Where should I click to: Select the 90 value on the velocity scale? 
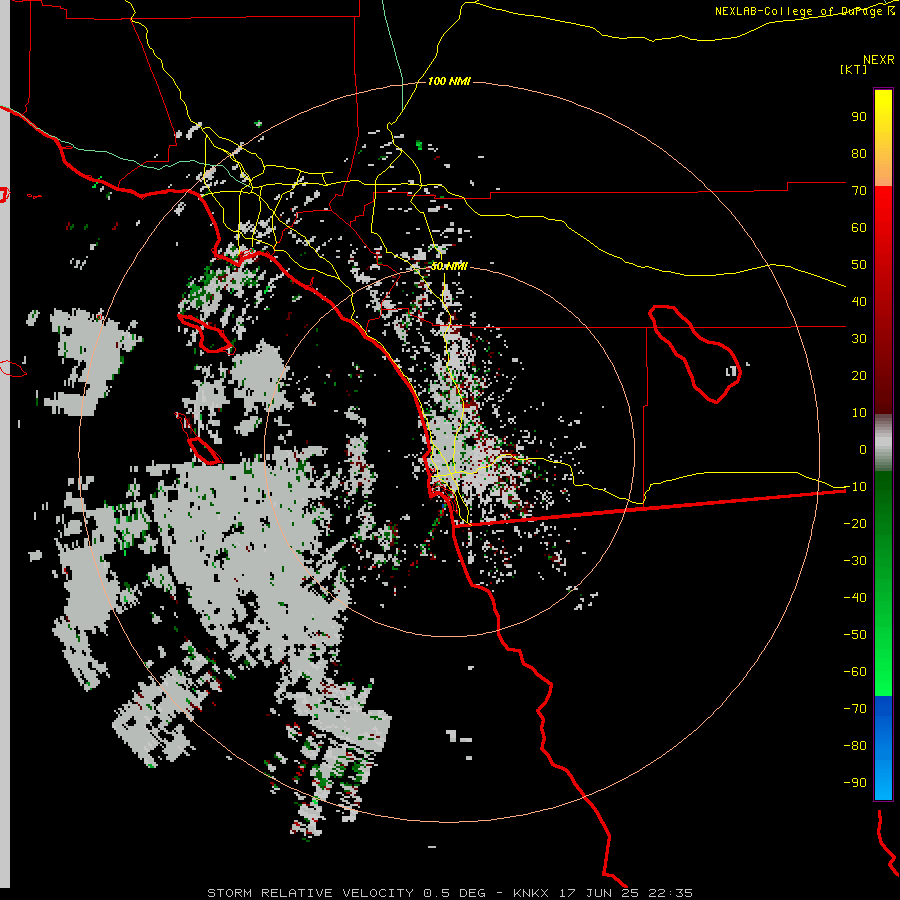(x=859, y=117)
